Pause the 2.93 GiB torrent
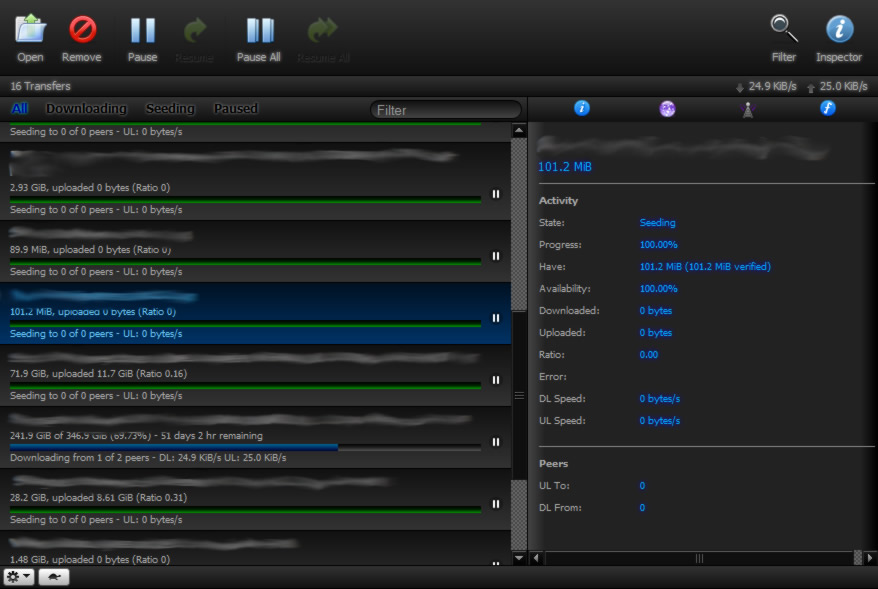878x589 pixels. coord(496,194)
